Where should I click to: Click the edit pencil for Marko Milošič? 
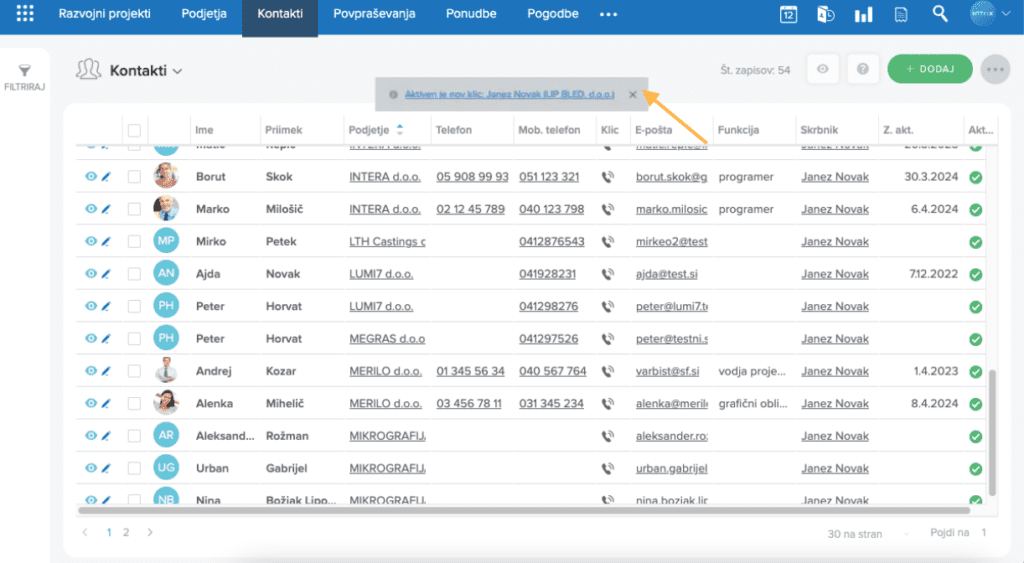[x=106, y=209]
